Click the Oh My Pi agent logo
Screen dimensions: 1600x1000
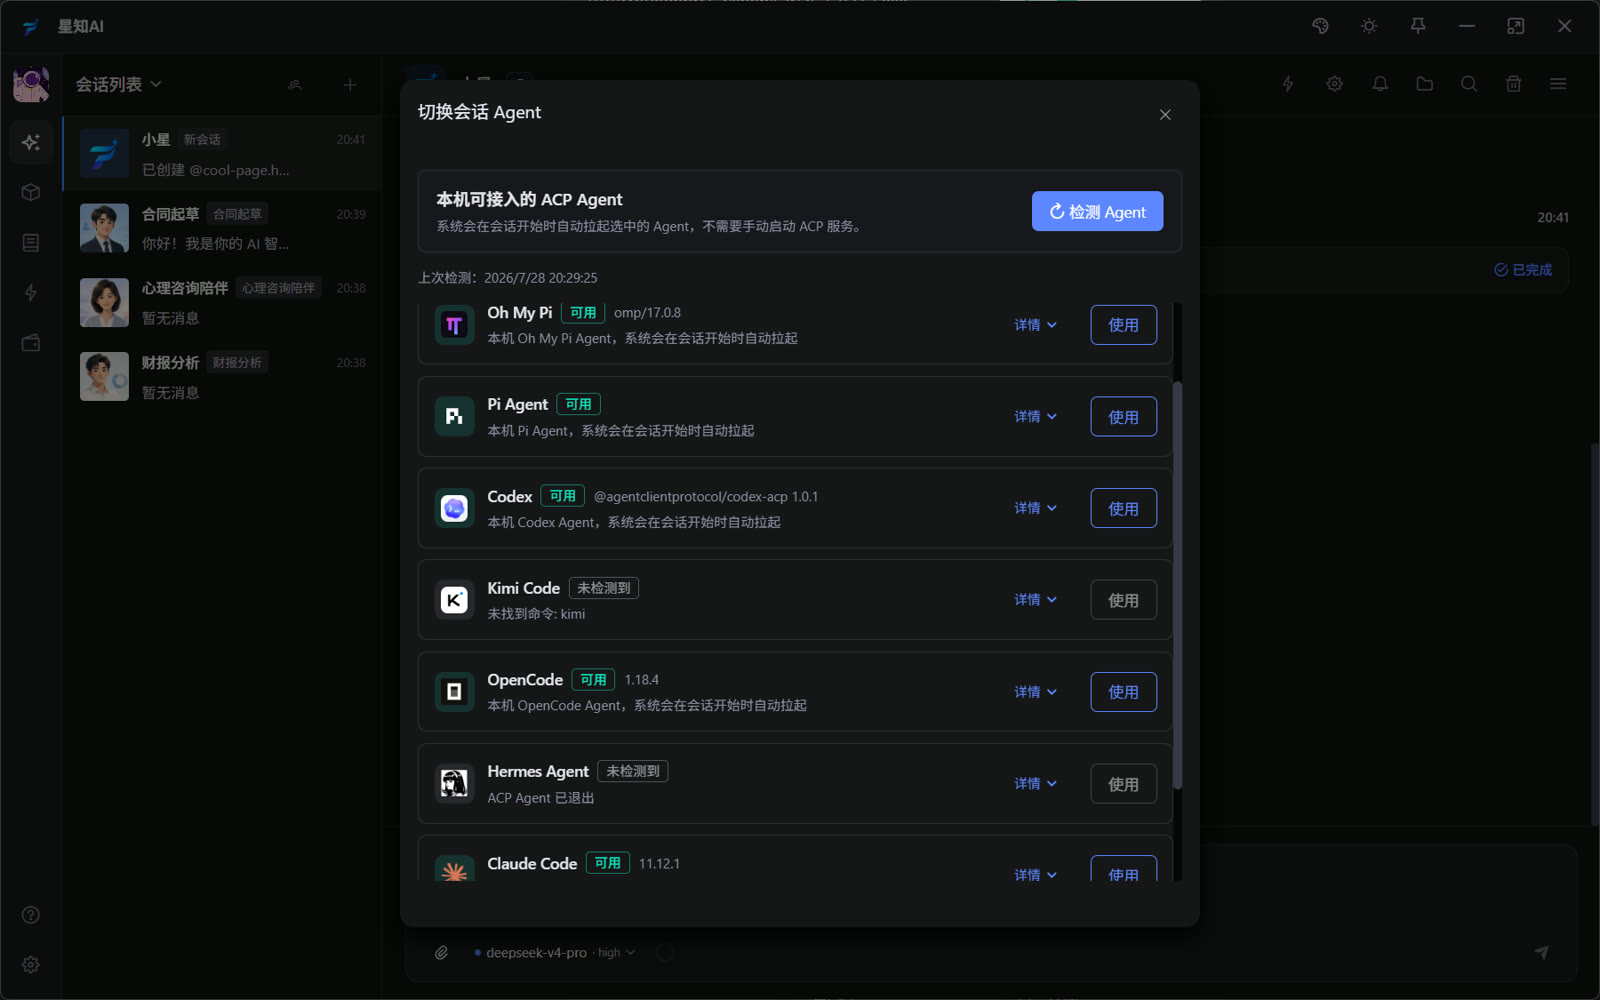click(454, 325)
